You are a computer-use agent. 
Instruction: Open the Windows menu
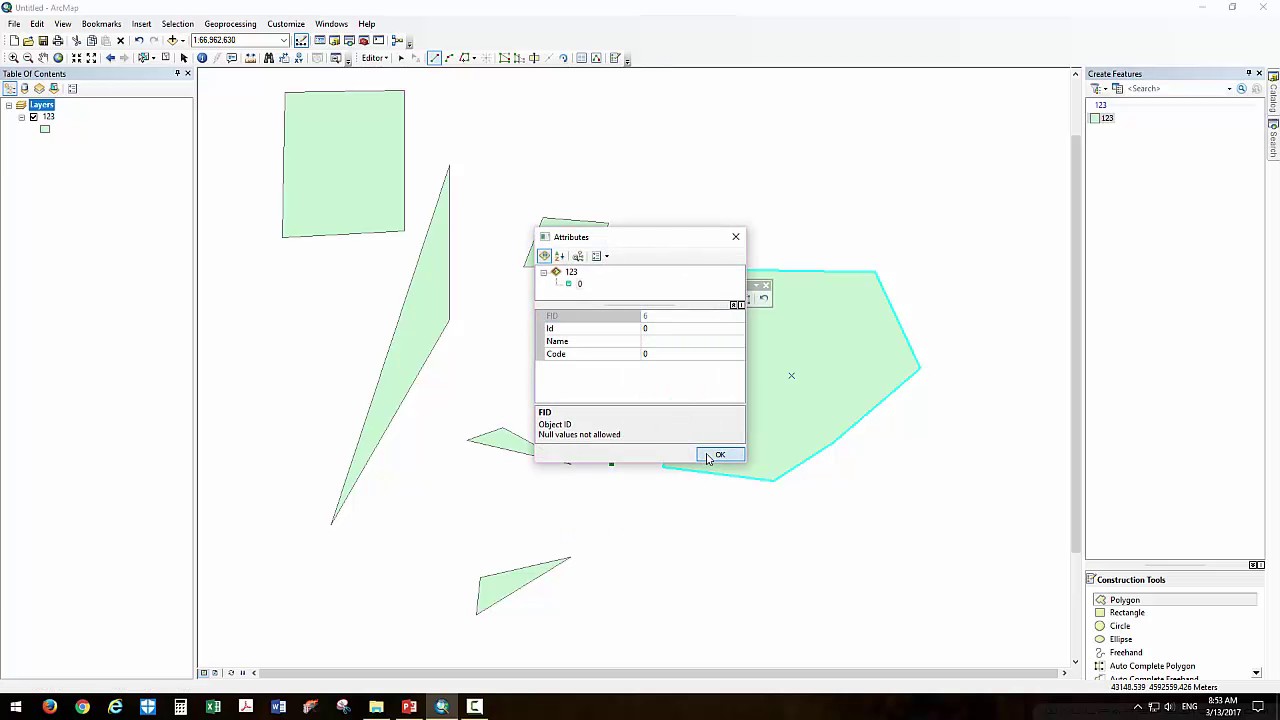click(331, 24)
